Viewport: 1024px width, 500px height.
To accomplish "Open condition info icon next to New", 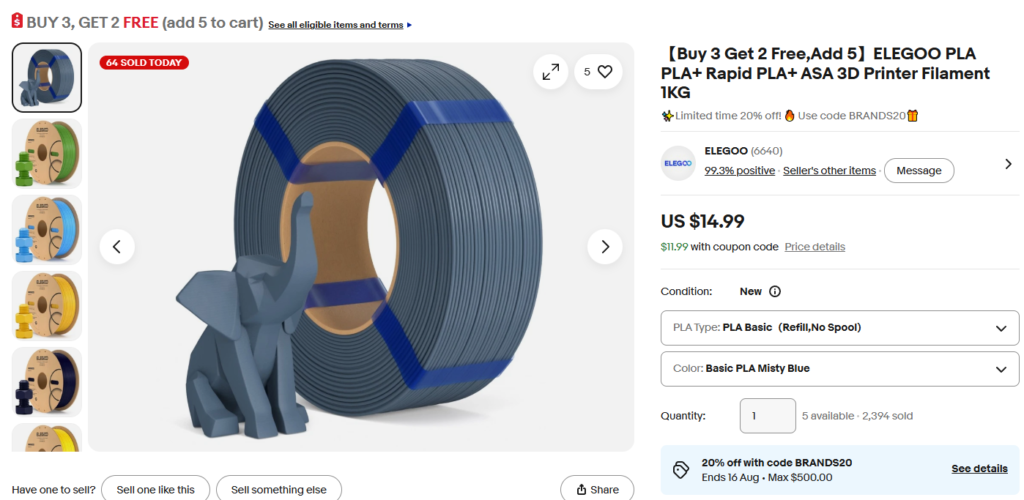I will tap(775, 292).
